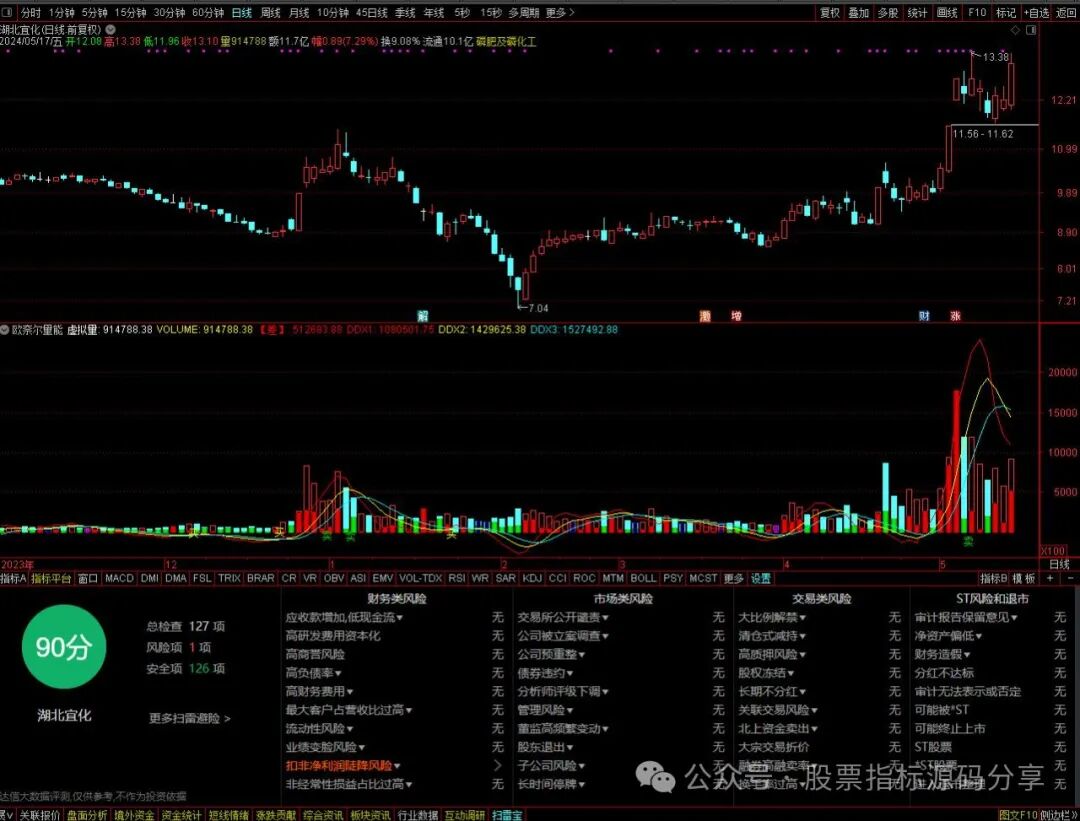
Task: Click the 窗口 button in indicator bar
Action: [x=88, y=579]
